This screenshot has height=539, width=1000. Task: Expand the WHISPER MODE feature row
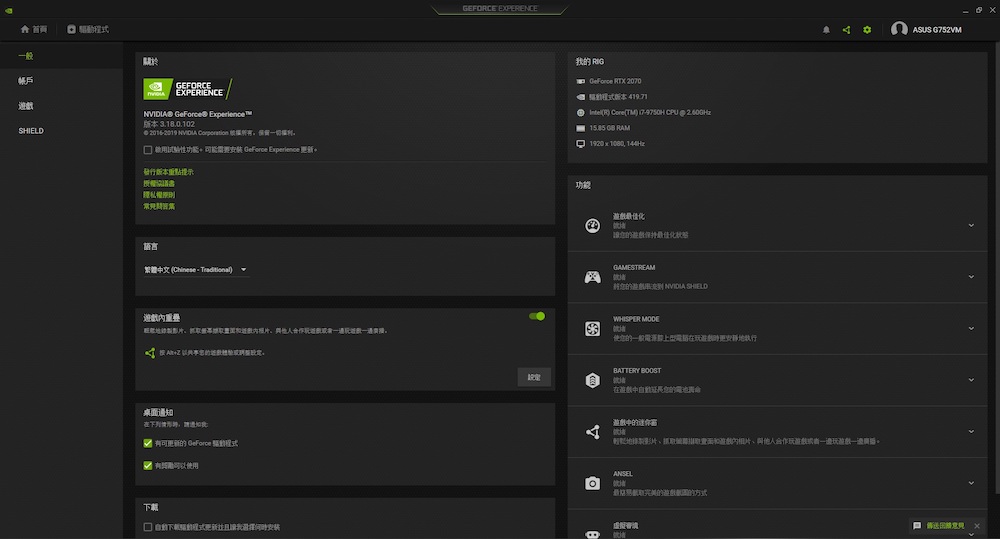pyautogui.click(x=970, y=328)
